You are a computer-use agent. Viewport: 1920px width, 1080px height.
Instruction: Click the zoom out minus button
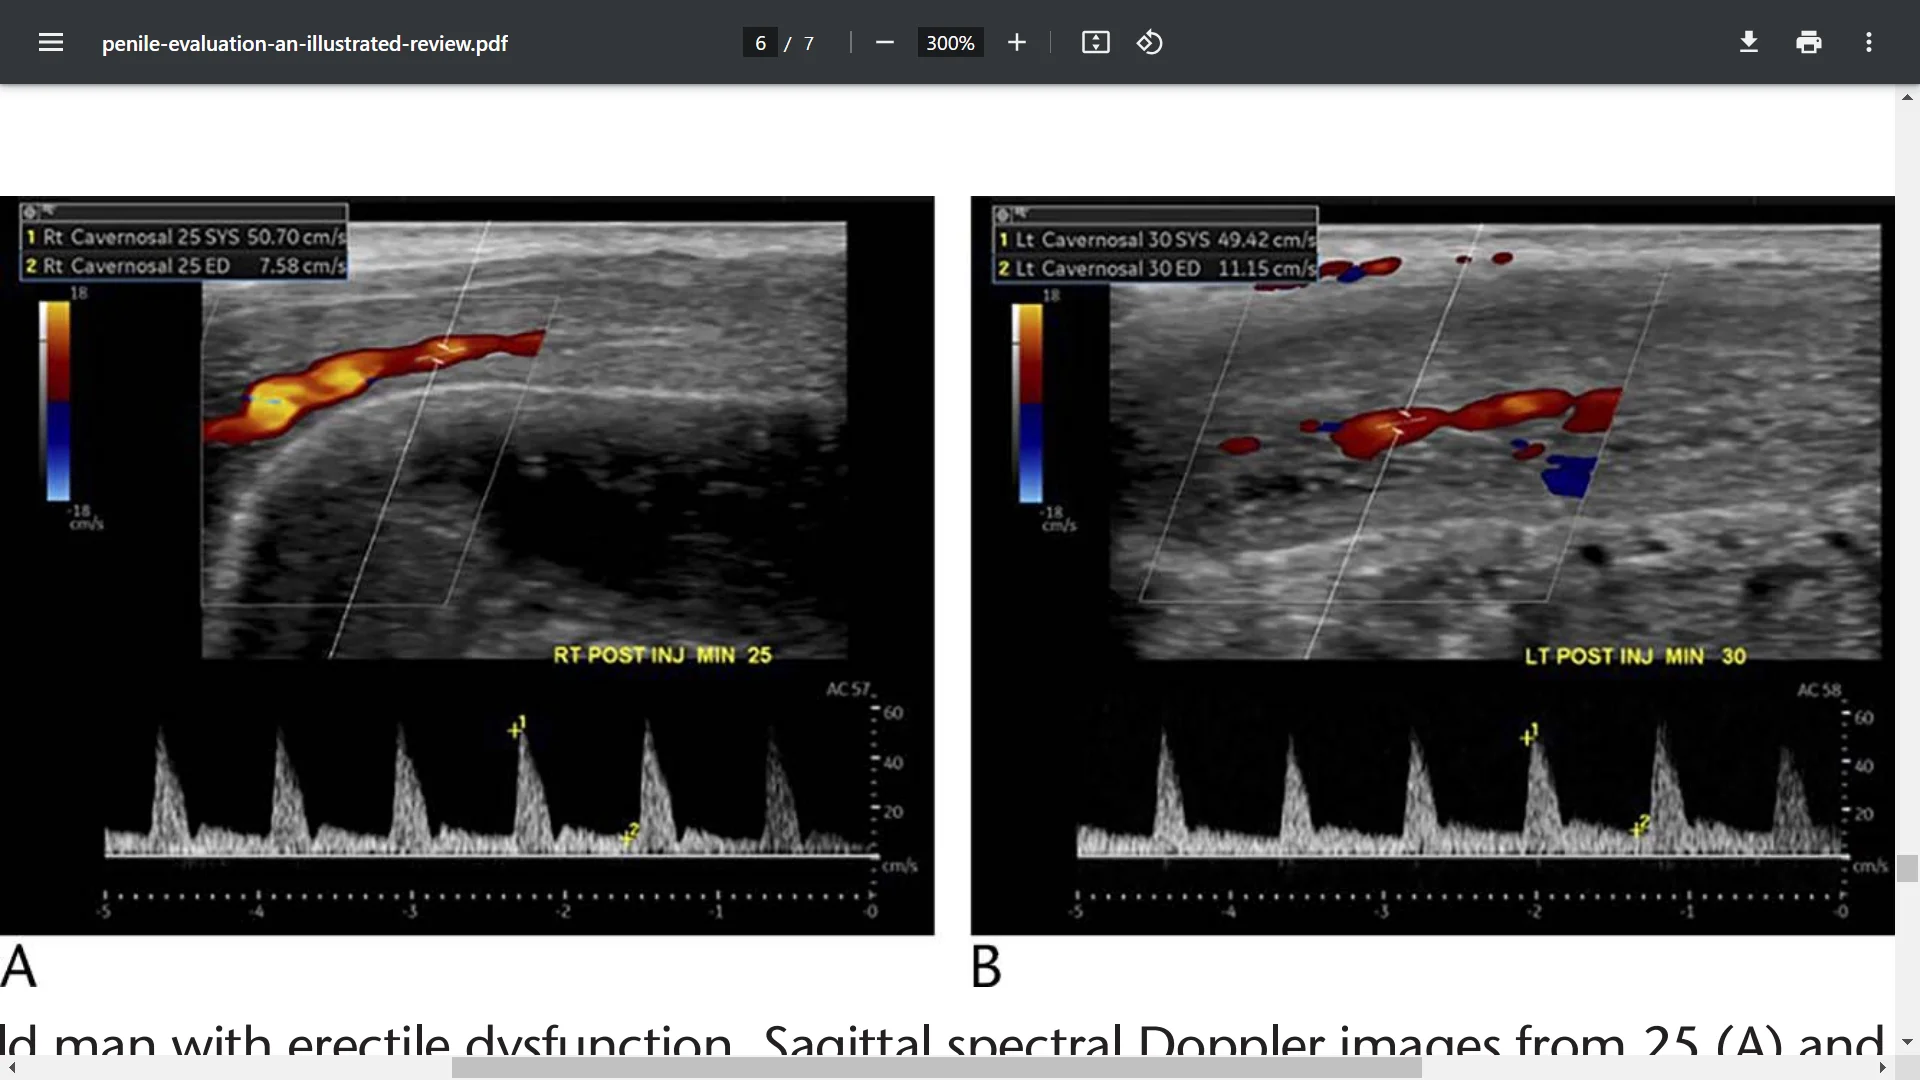tap(884, 42)
